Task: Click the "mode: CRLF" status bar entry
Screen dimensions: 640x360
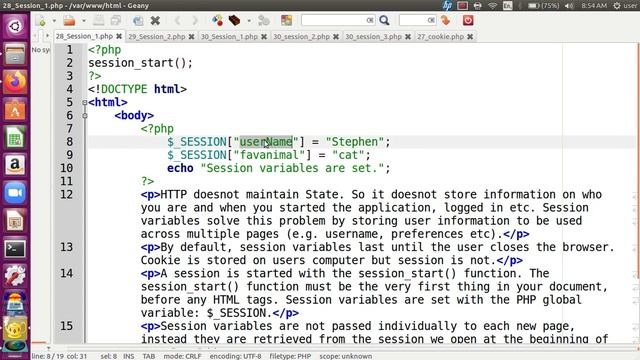Action: pyautogui.click(x=182, y=356)
